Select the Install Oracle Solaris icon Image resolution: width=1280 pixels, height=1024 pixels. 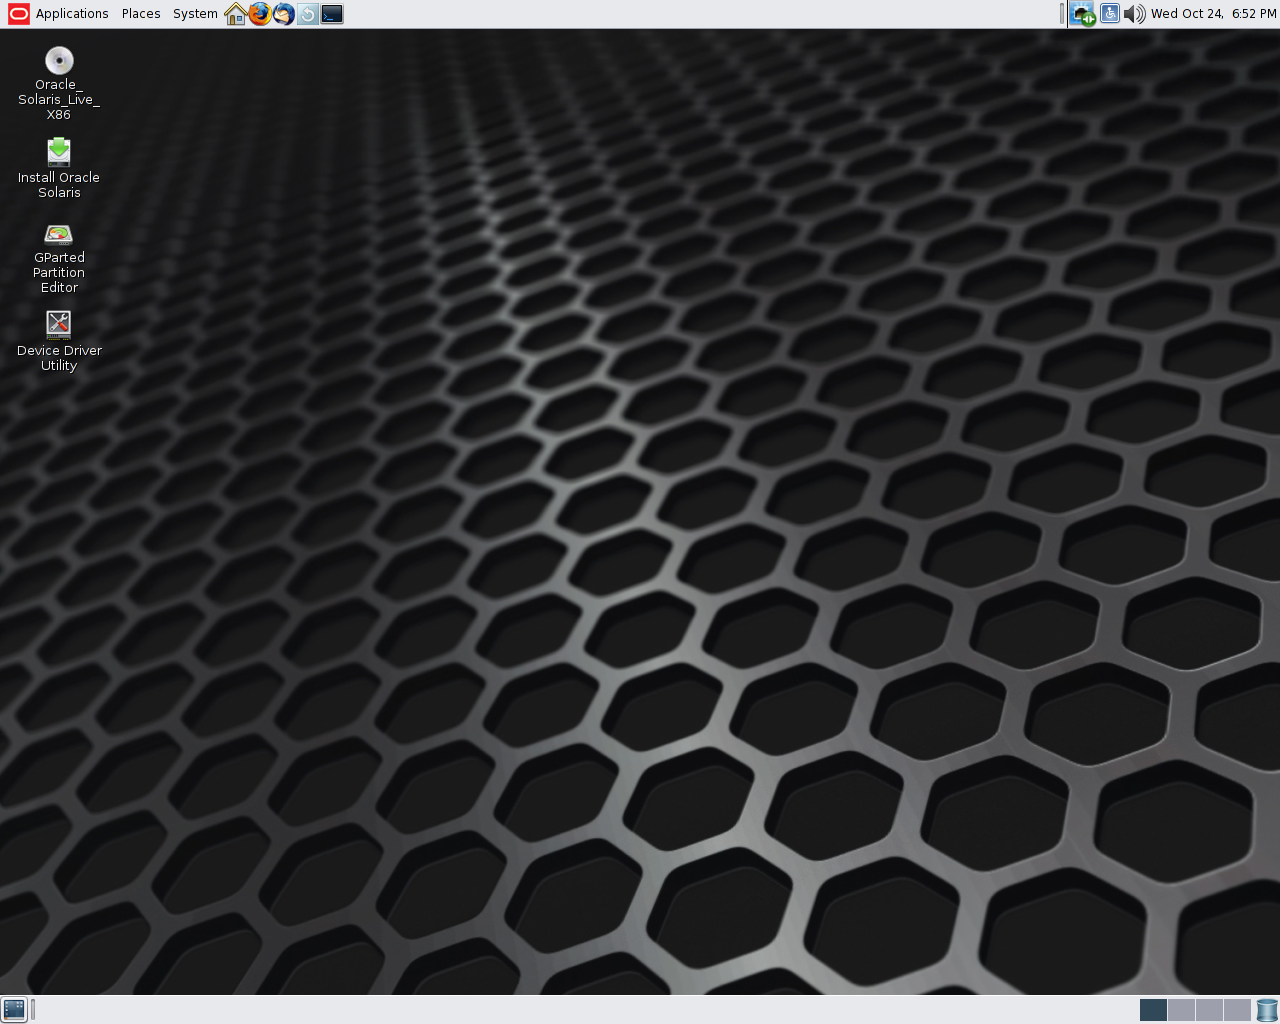click(x=59, y=168)
